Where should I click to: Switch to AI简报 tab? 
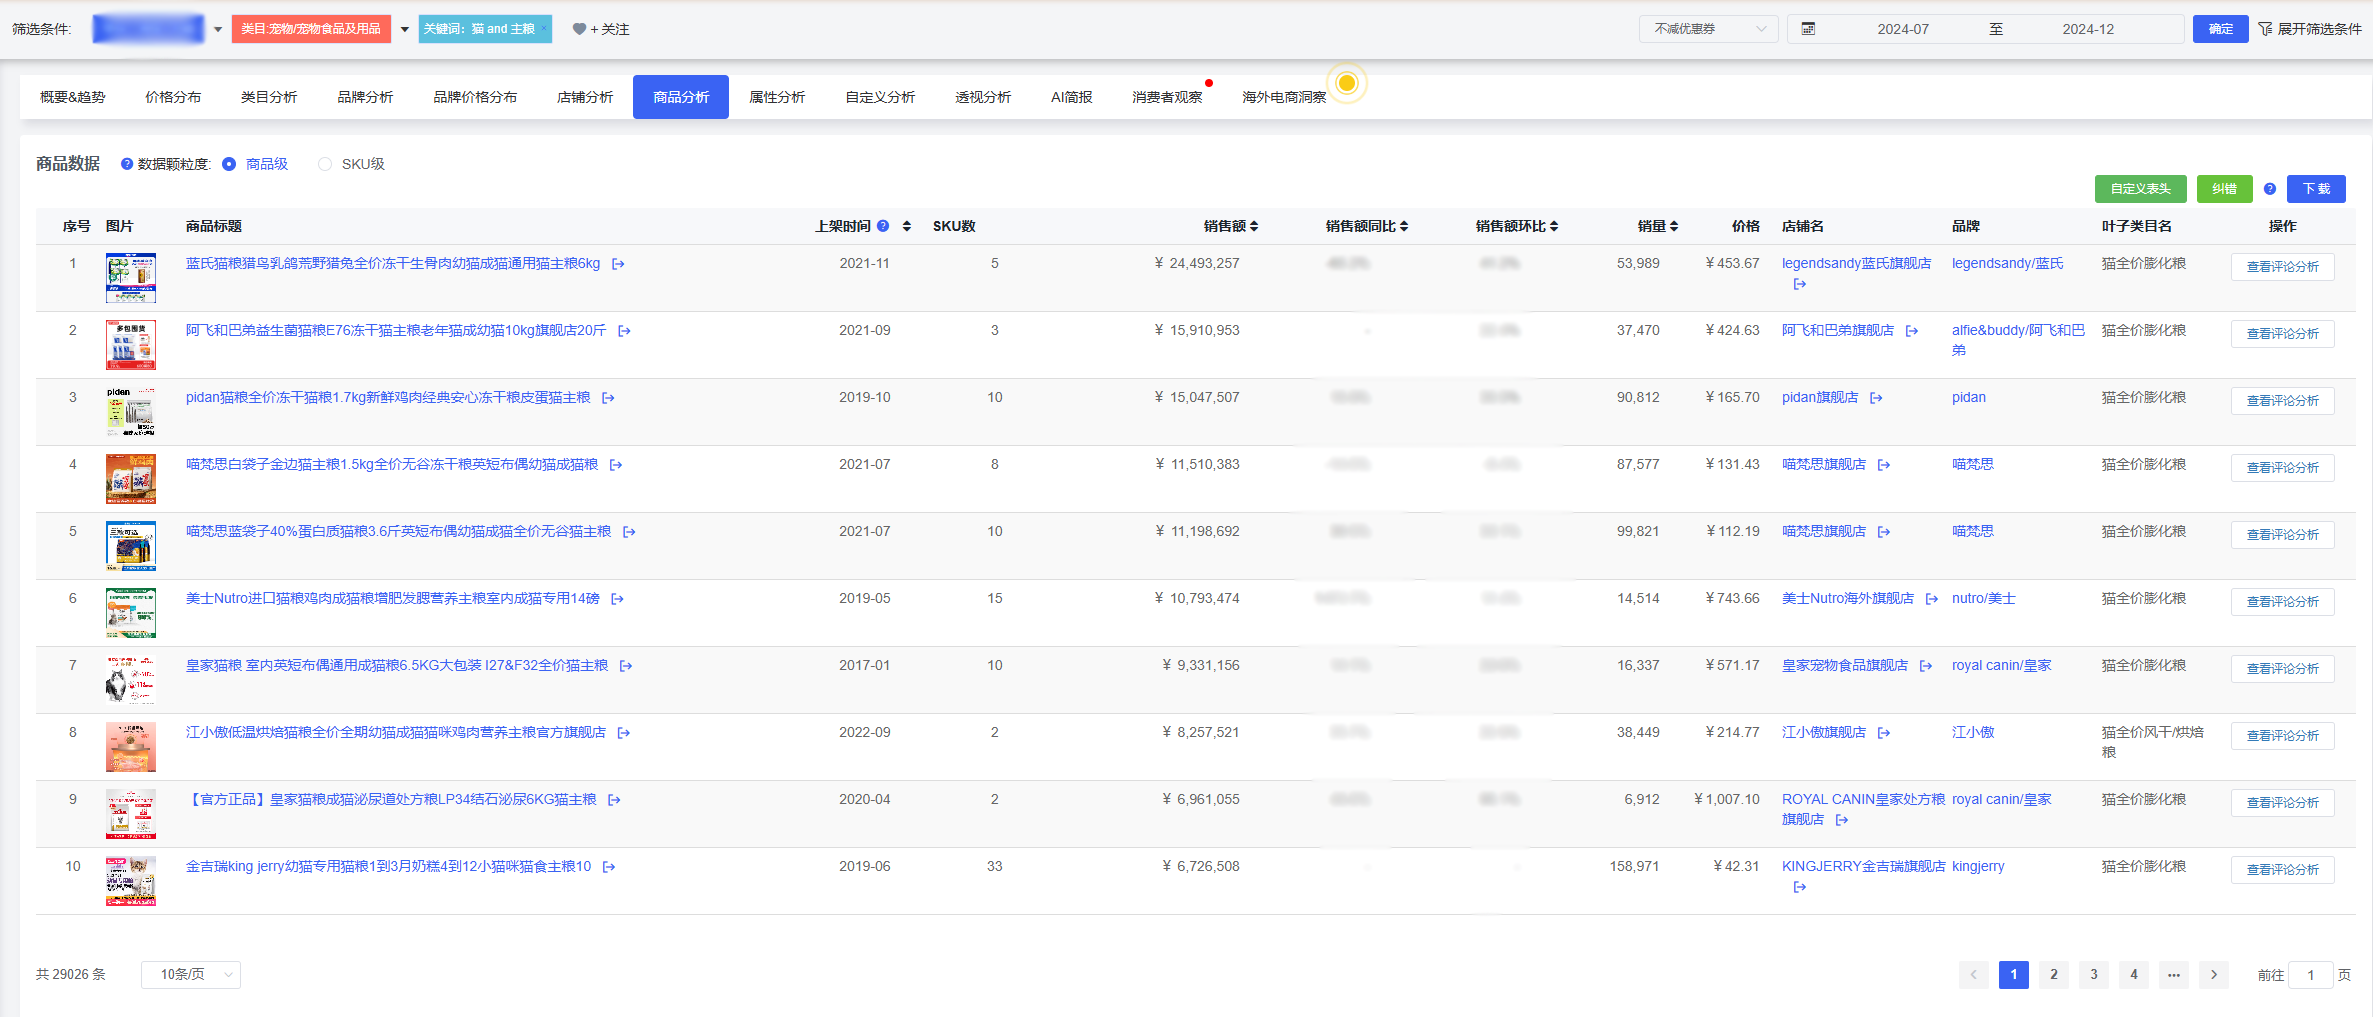coord(1071,97)
